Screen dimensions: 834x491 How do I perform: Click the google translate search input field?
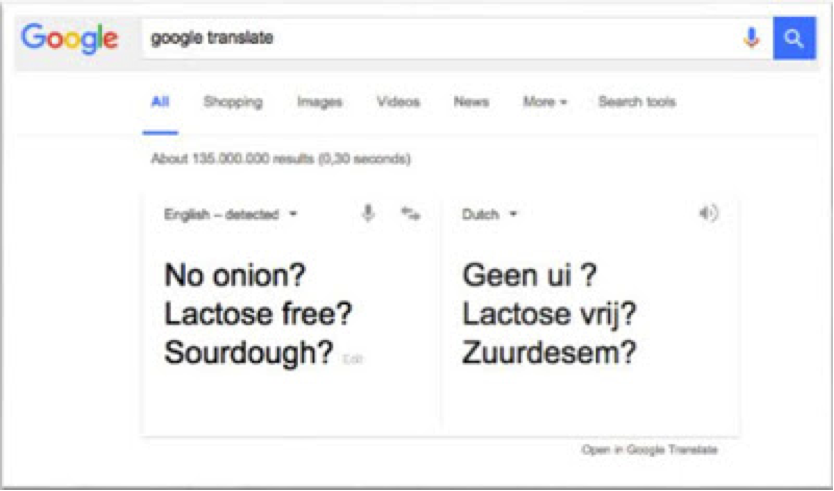point(441,38)
